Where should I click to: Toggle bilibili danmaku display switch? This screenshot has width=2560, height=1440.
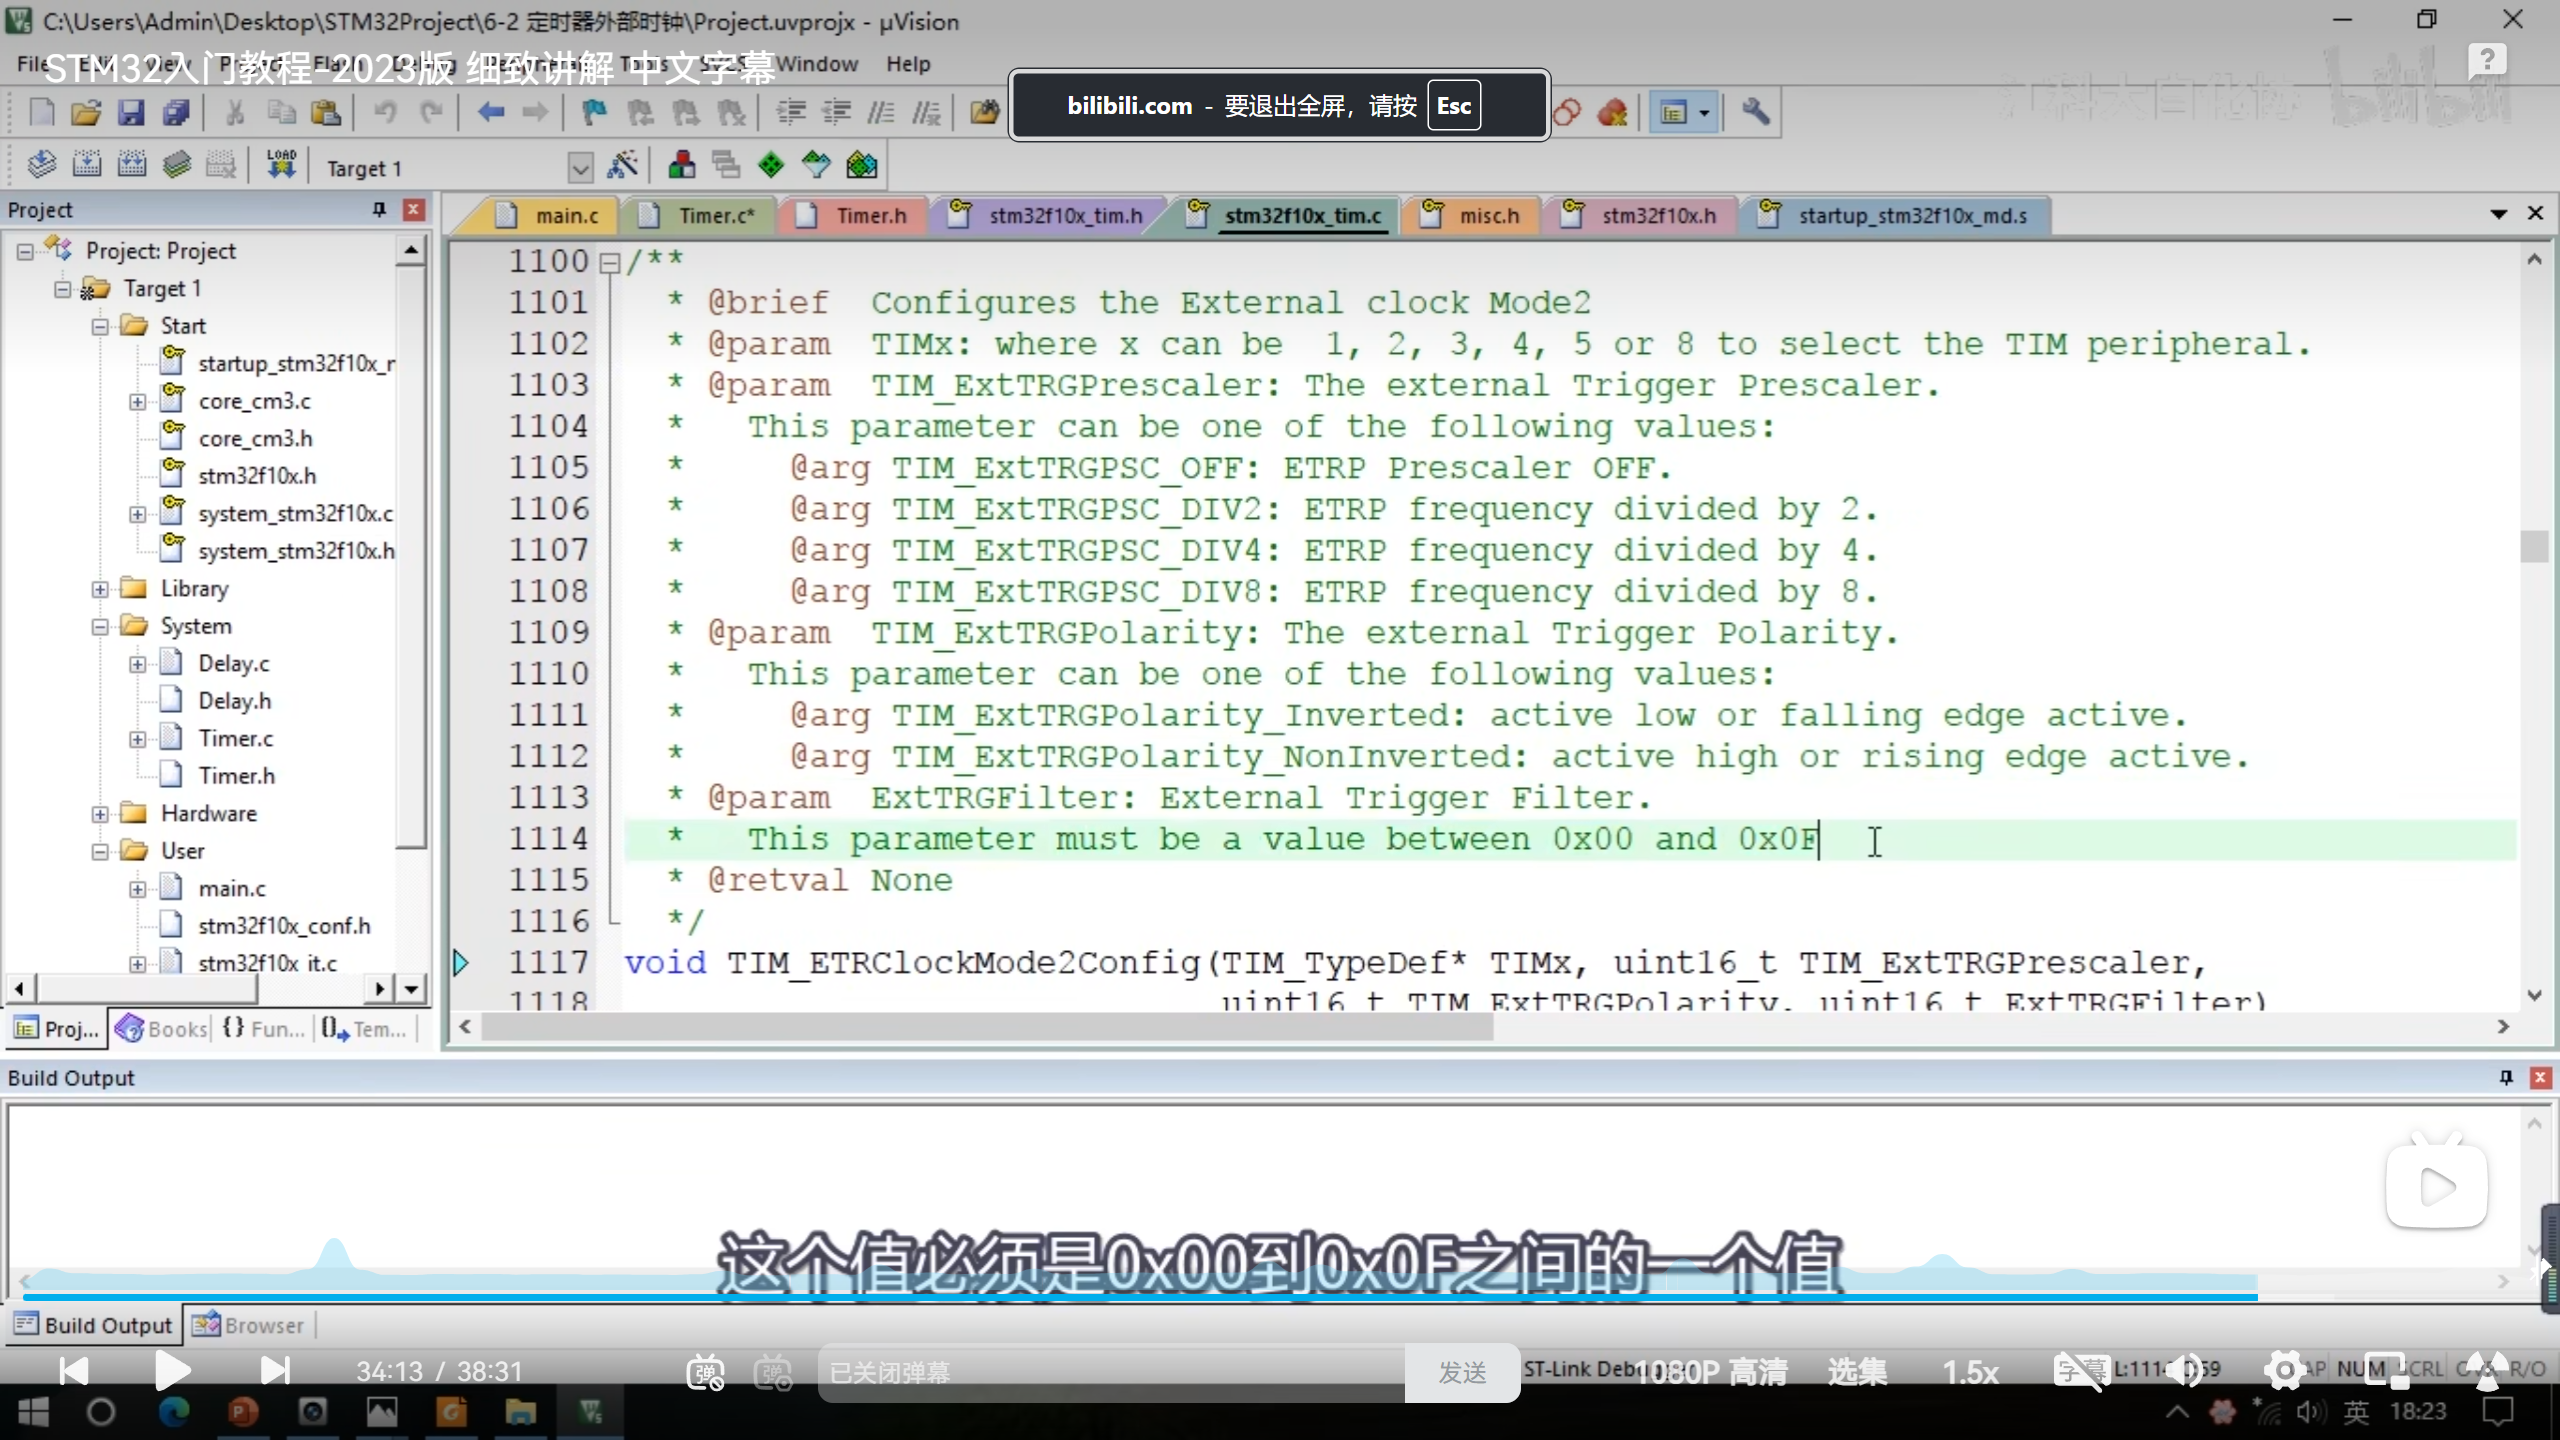[706, 1372]
